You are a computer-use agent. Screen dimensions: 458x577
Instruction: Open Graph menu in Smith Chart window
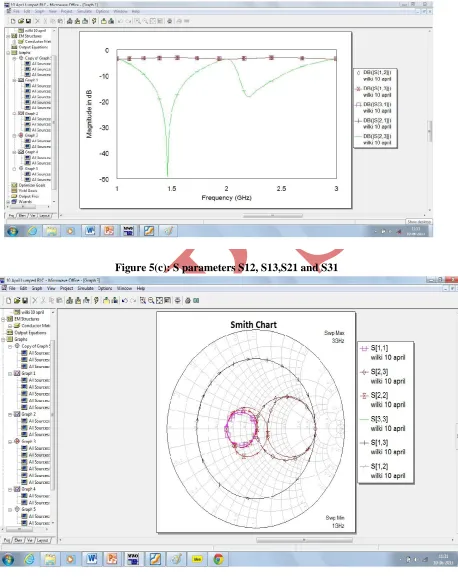coord(37,288)
